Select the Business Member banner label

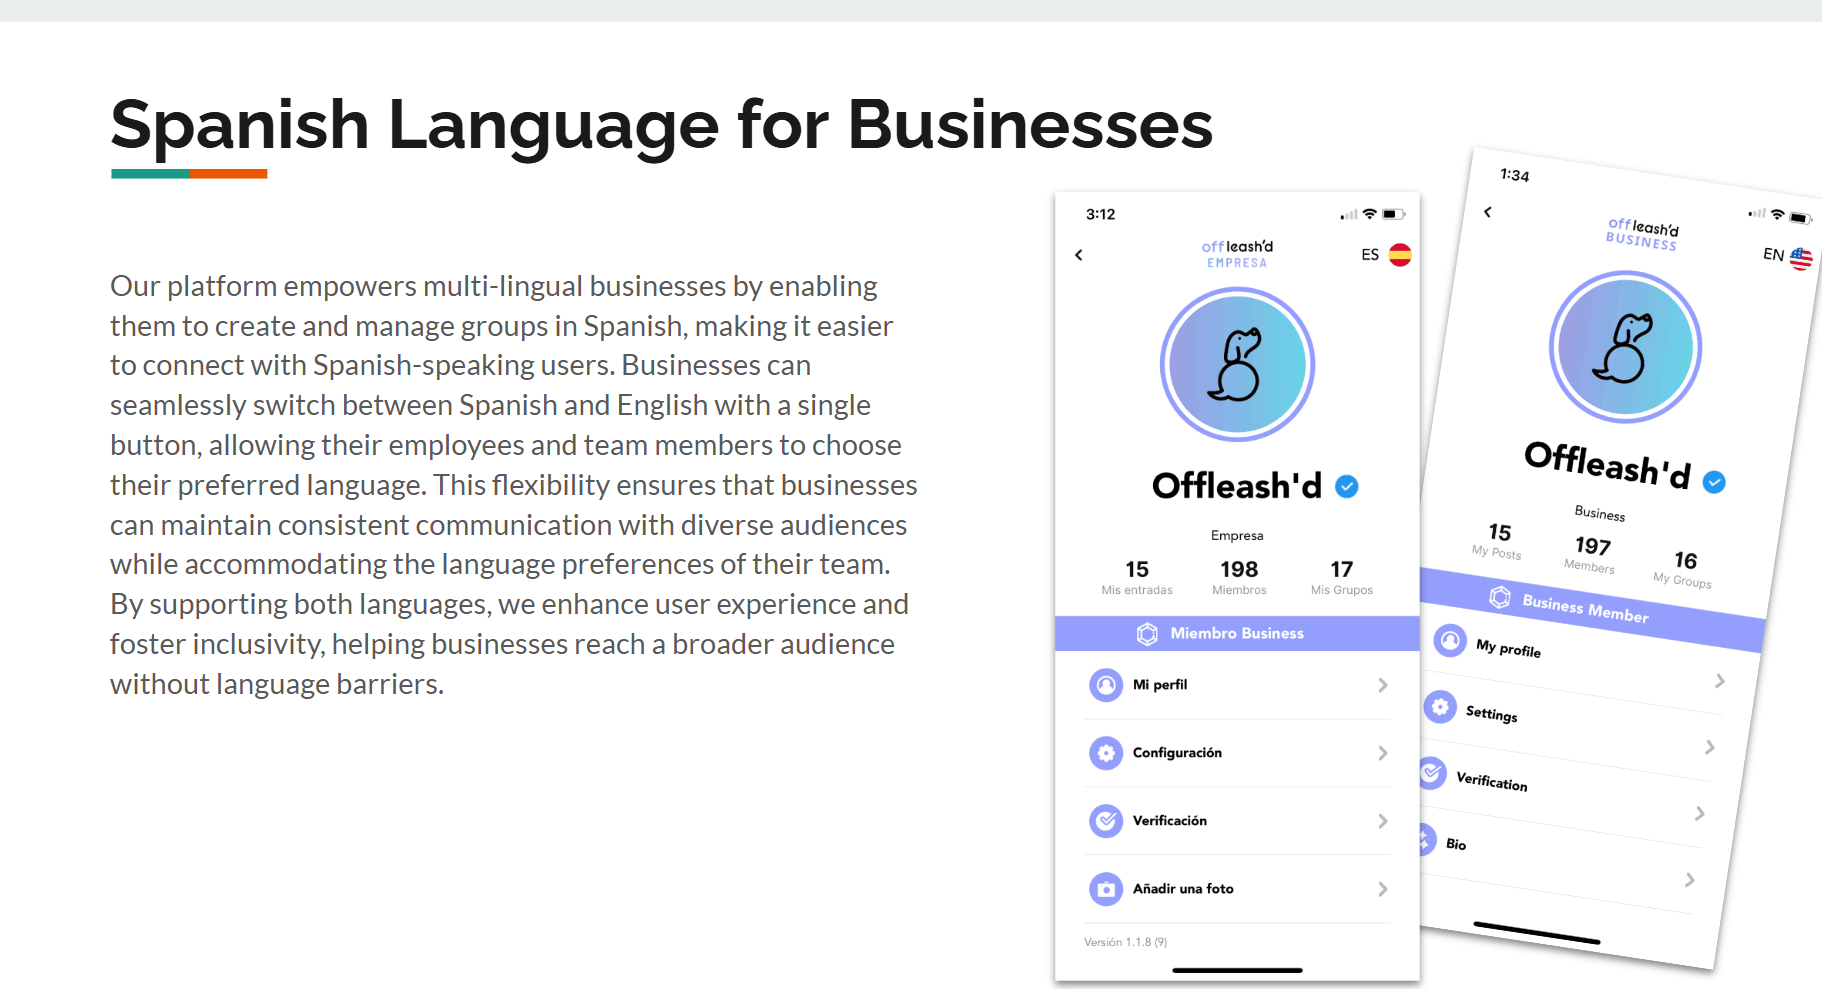1585,608
